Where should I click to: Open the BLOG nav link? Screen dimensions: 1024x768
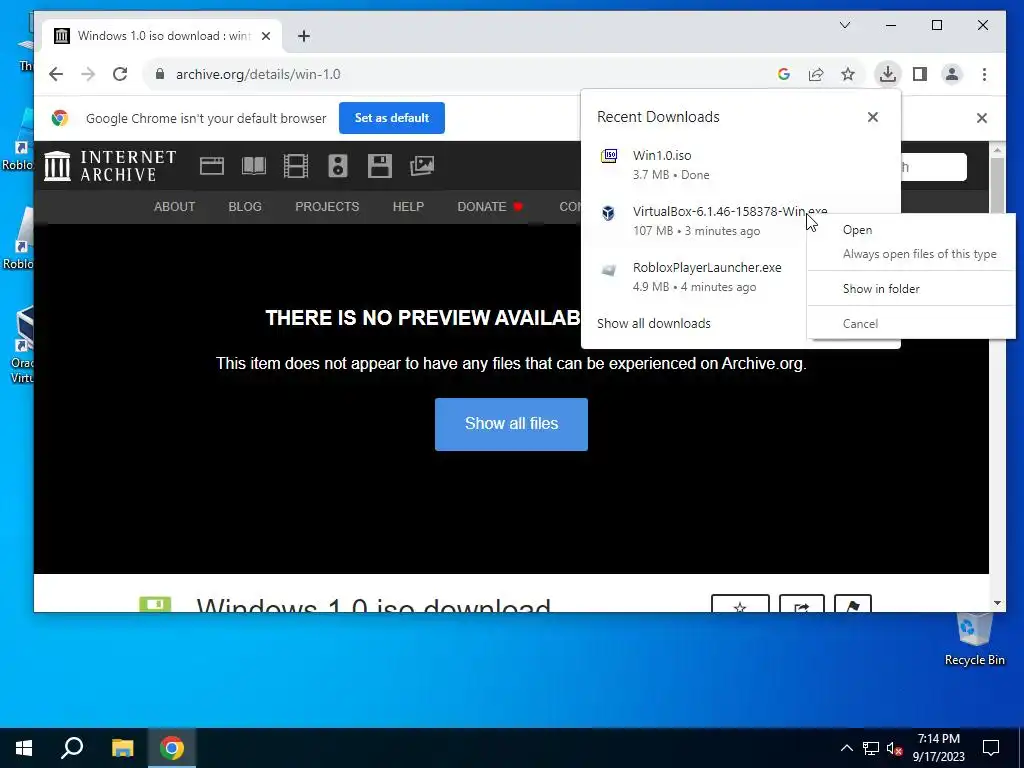click(x=245, y=207)
